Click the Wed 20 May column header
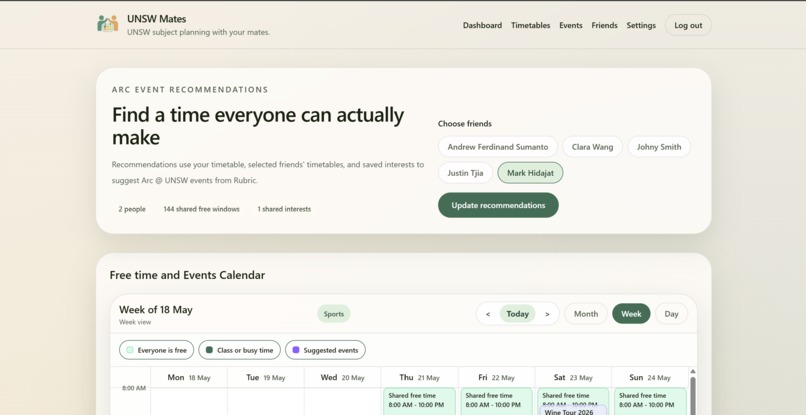Screen dimensions: 806x415 [342, 377]
